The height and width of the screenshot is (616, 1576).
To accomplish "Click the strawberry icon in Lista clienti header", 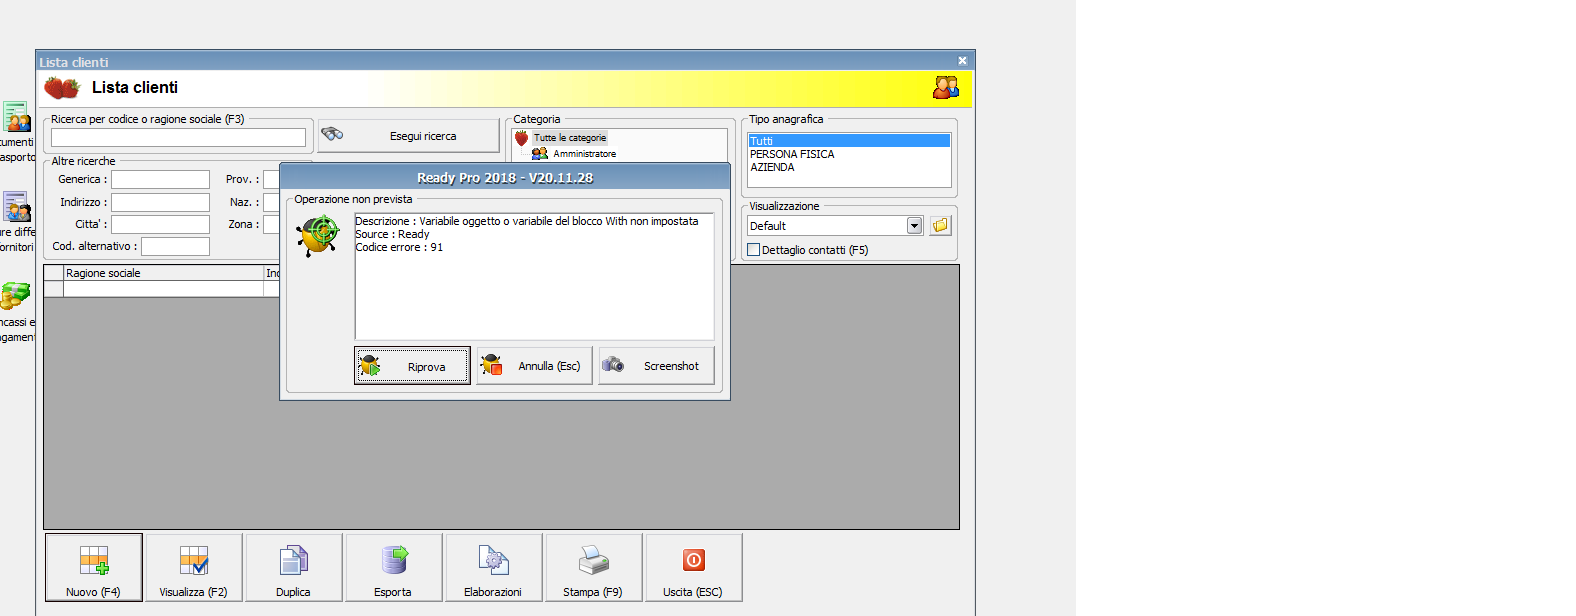I will point(62,88).
